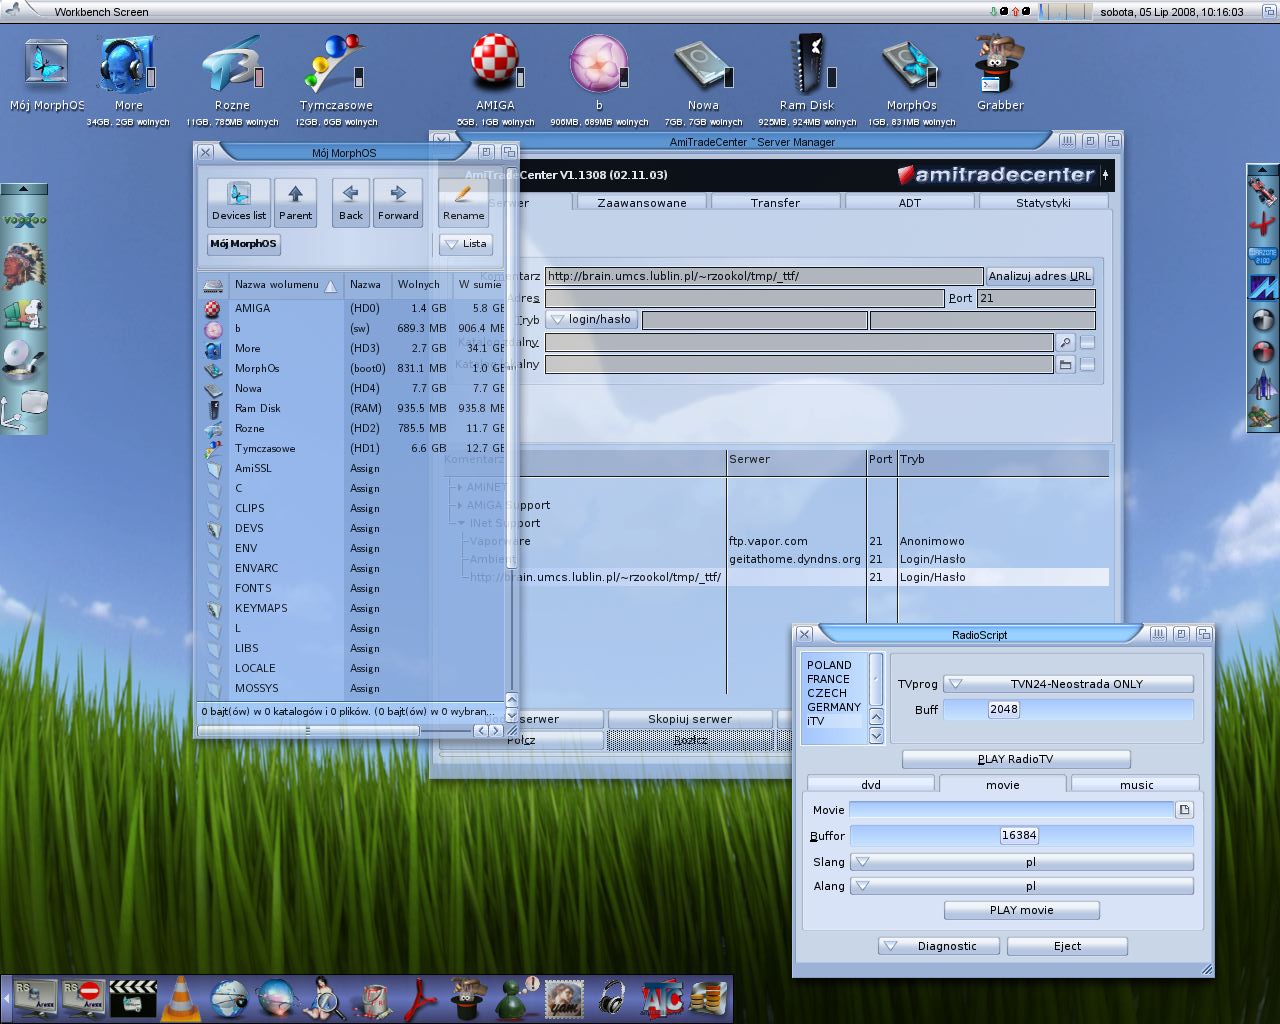Adjust the Buffor slider showing 16384

click(1022, 835)
